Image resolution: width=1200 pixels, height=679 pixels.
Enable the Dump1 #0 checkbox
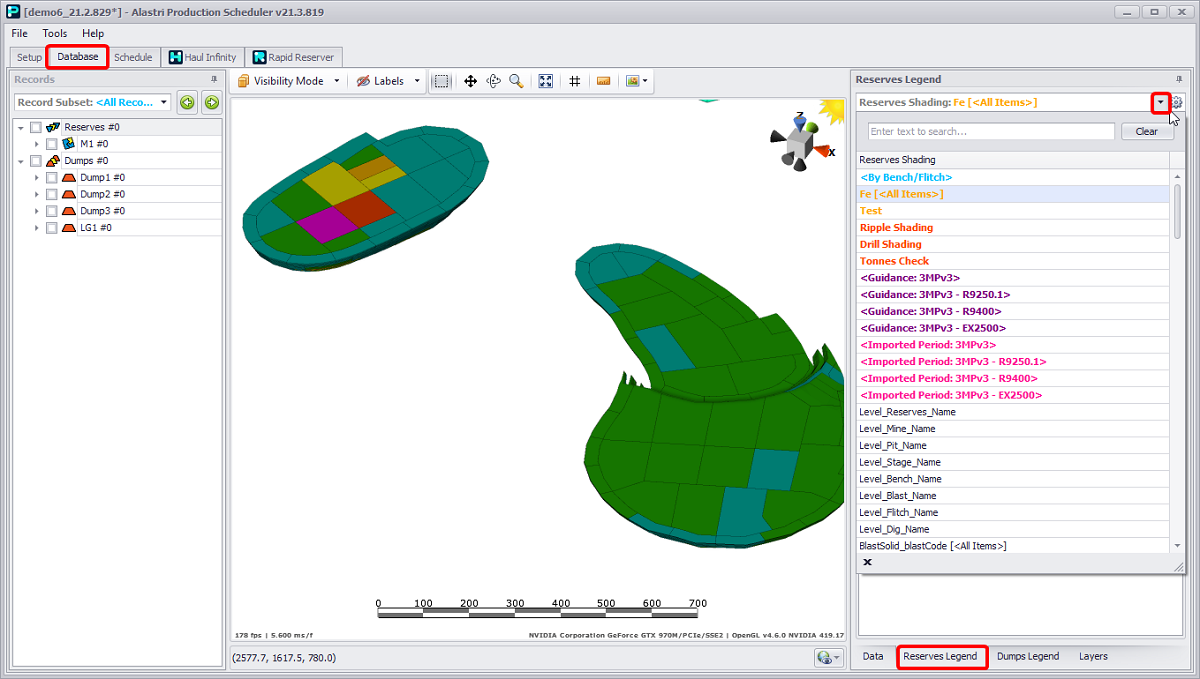[x=52, y=178]
